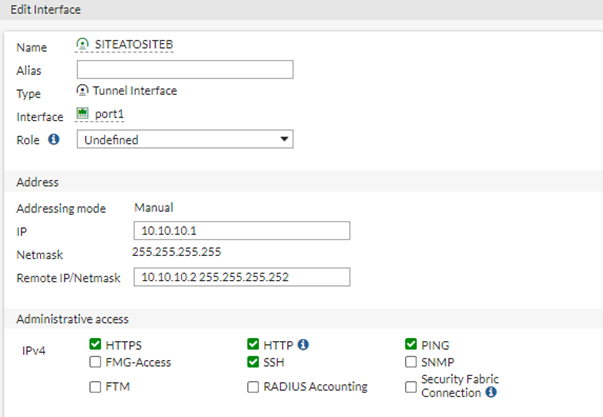This screenshot has height=417, width=603.
Task: Toggle the PING access checkbox
Action: (x=411, y=344)
